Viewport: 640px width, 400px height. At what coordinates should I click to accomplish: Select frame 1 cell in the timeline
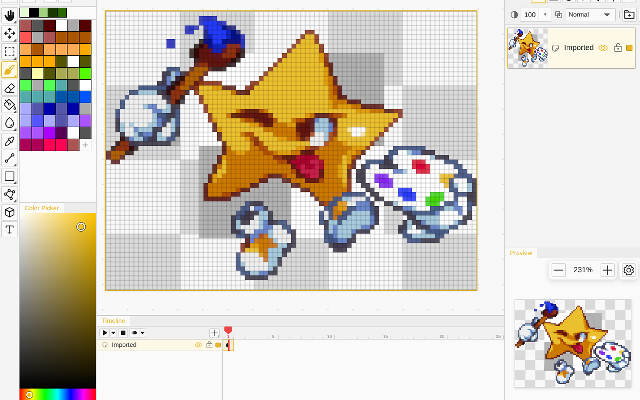pyautogui.click(x=229, y=345)
